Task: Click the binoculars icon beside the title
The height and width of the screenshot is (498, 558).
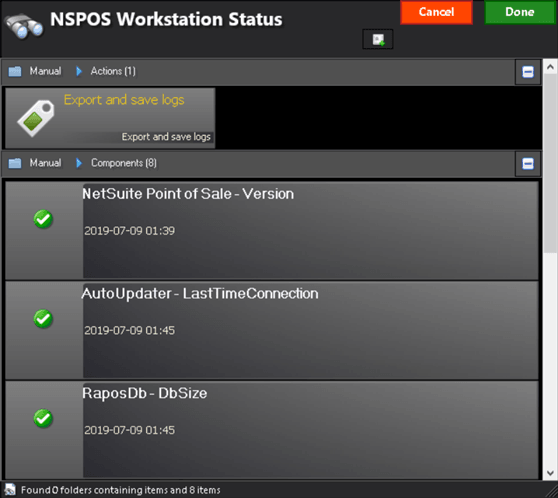Action: pos(23,26)
